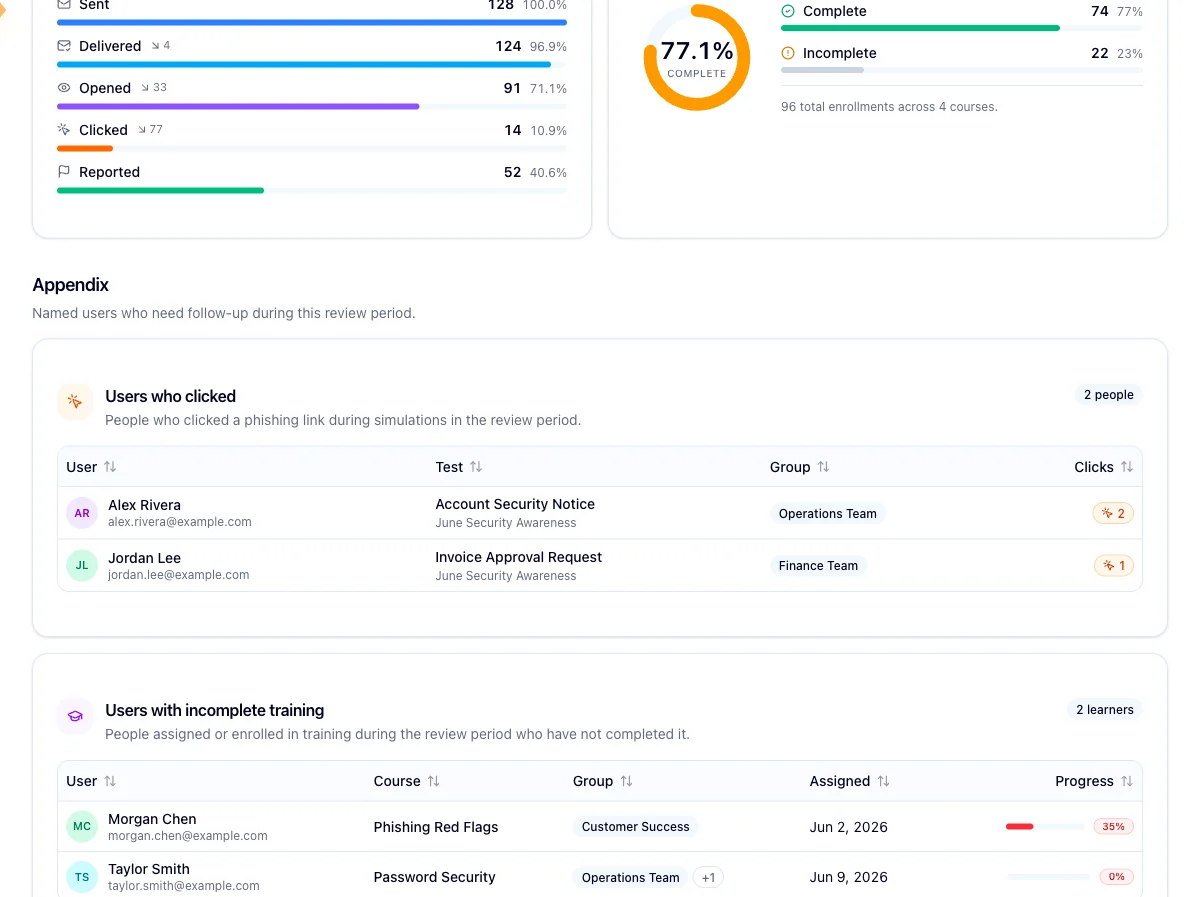The height and width of the screenshot is (897, 1200).
Task: Click the 2 learners count badge
Action: (x=1105, y=709)
